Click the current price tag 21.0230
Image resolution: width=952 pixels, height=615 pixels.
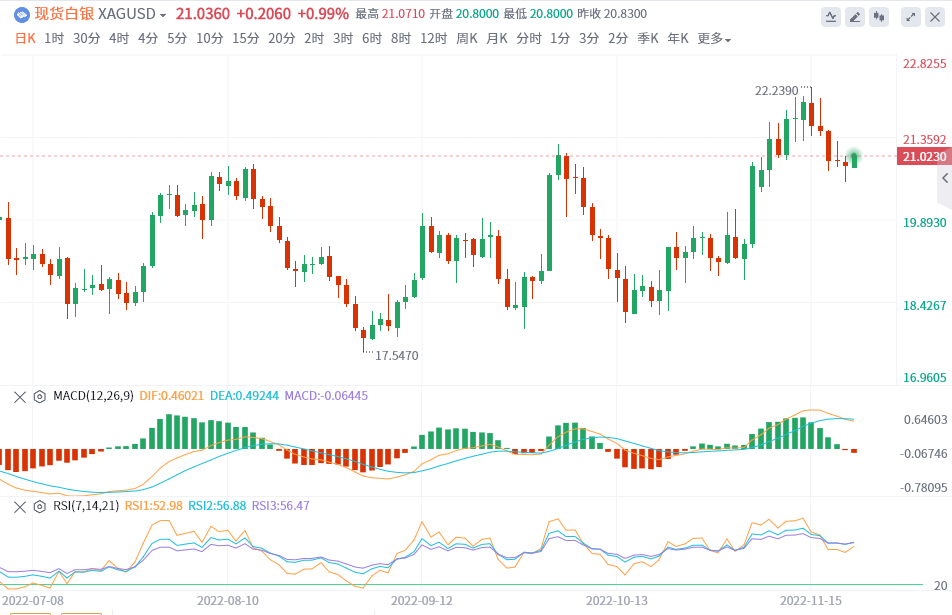tap(924, 157)
